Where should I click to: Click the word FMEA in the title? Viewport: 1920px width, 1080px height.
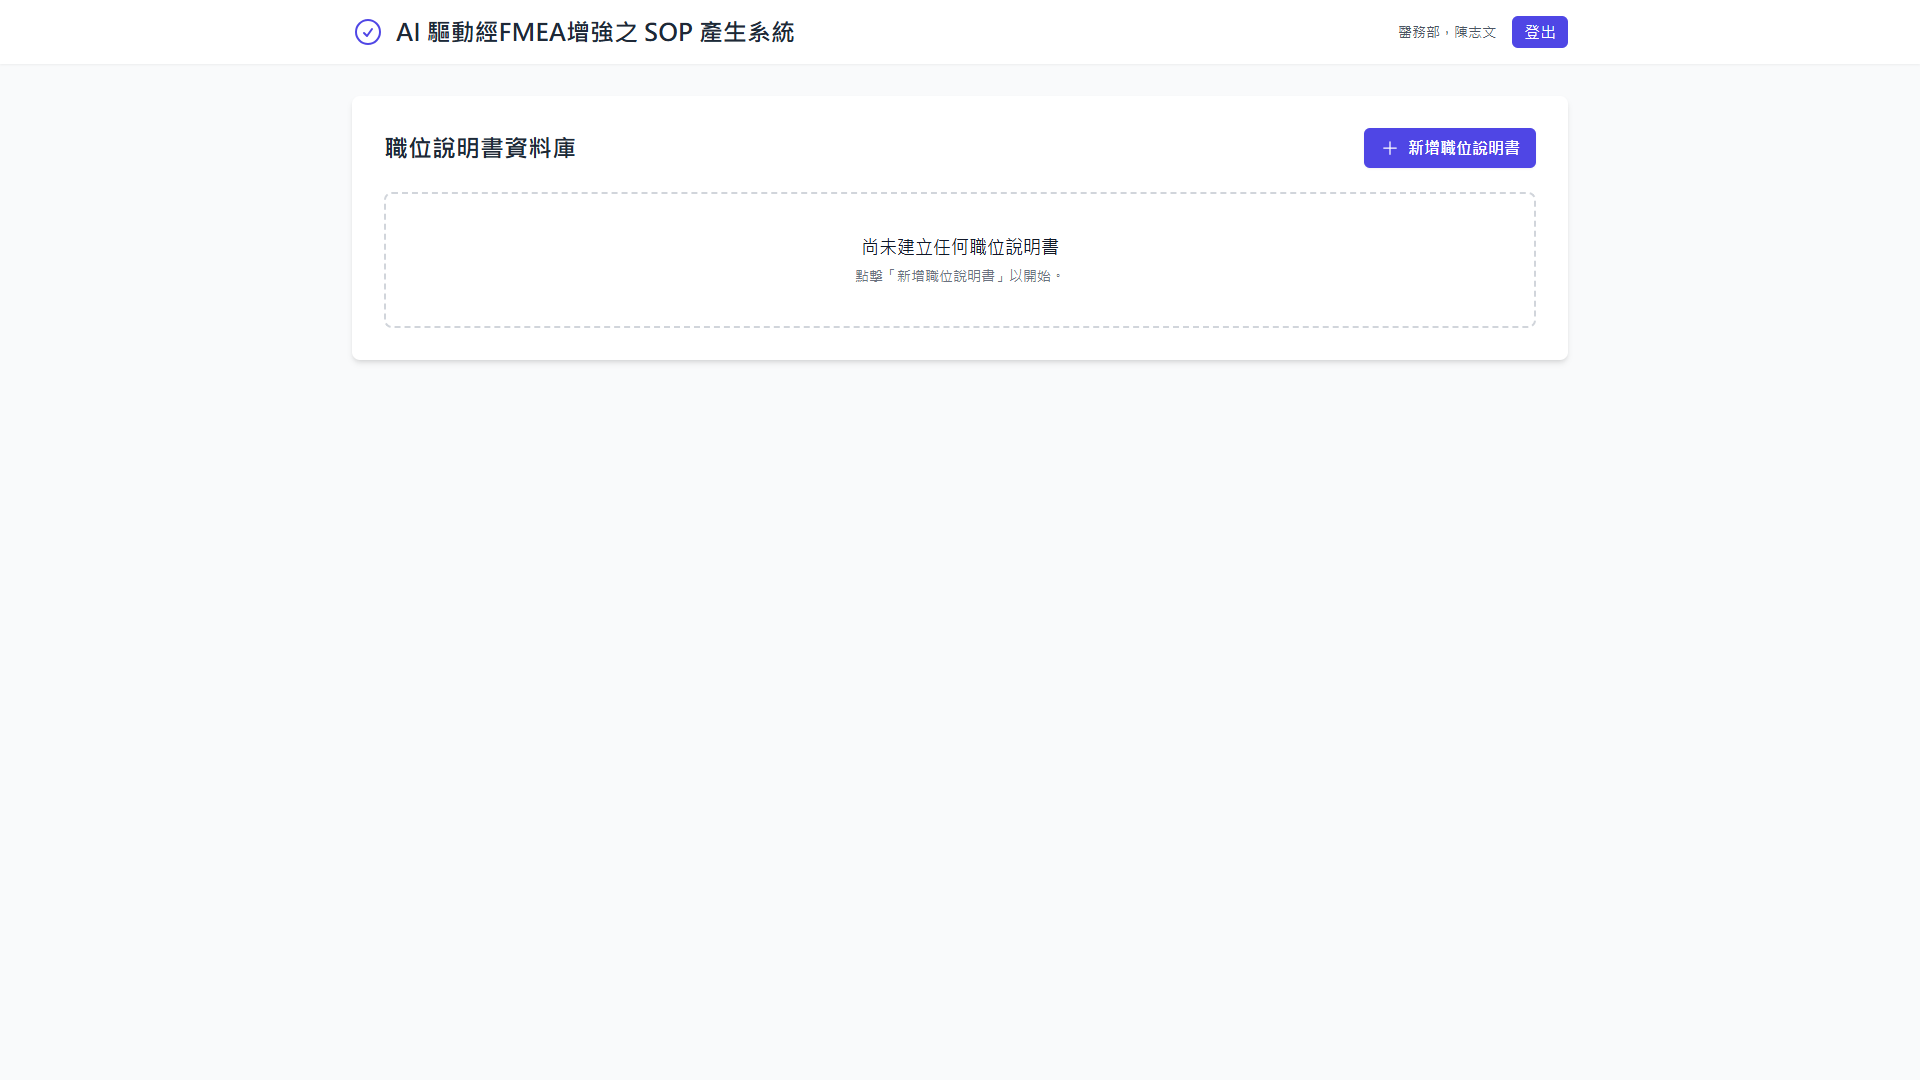(532, 32)
